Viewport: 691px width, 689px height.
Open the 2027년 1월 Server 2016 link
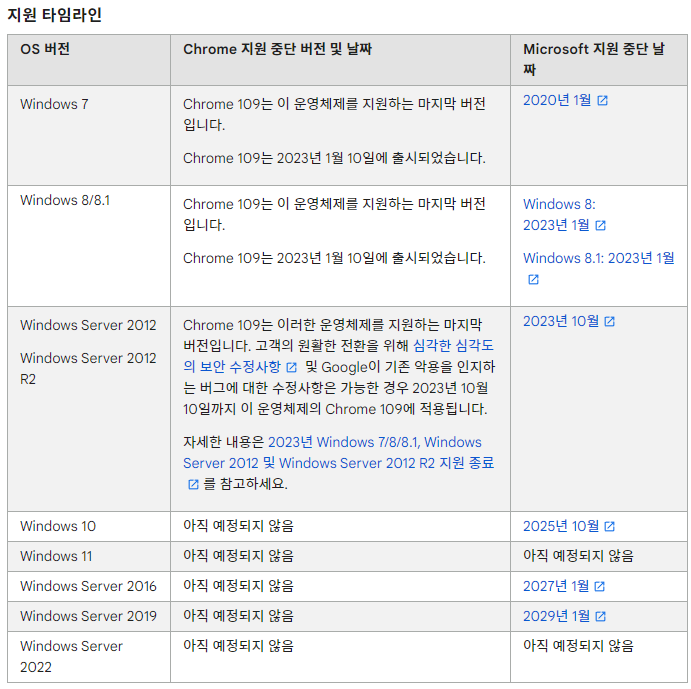[556, 586]
